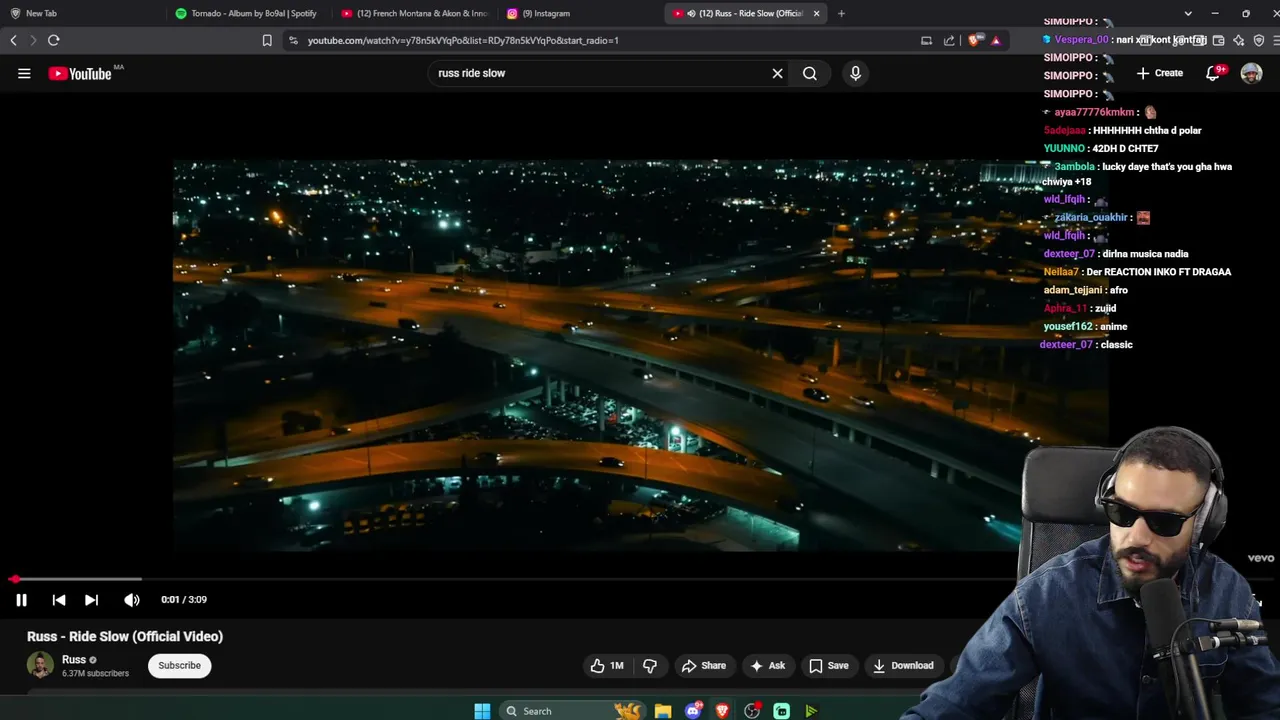This screenshot has height=720, width=1280.
Task: Clear the search box with the X
Action: [777, 73]
